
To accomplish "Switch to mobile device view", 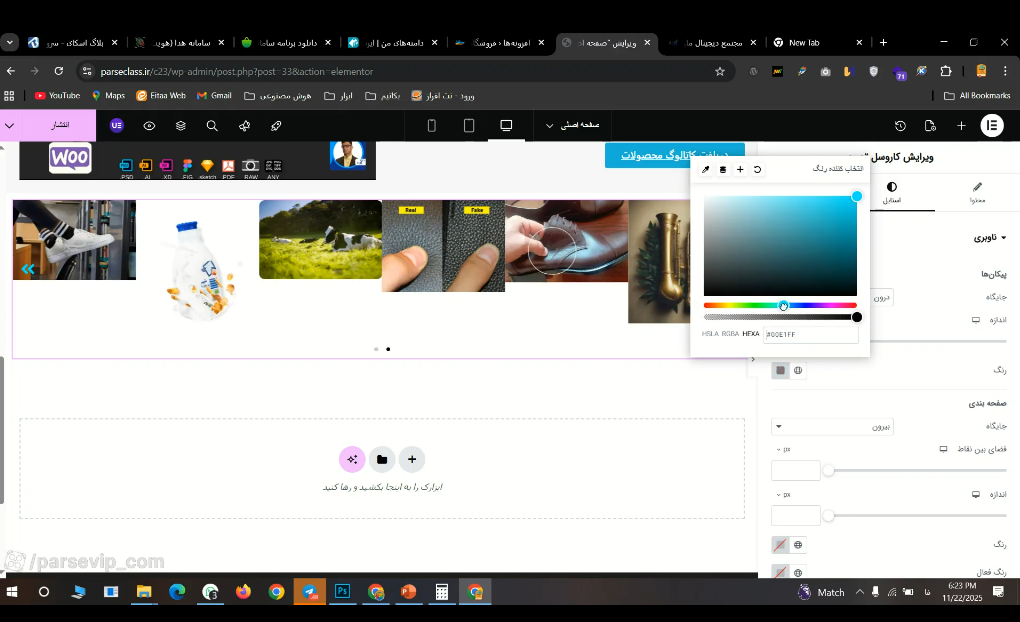I will pos(431,126).
